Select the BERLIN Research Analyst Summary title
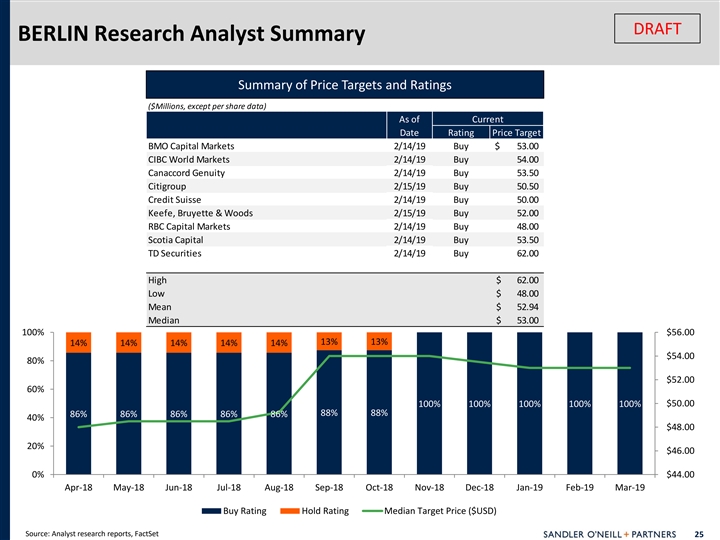 tap(187, 35)
